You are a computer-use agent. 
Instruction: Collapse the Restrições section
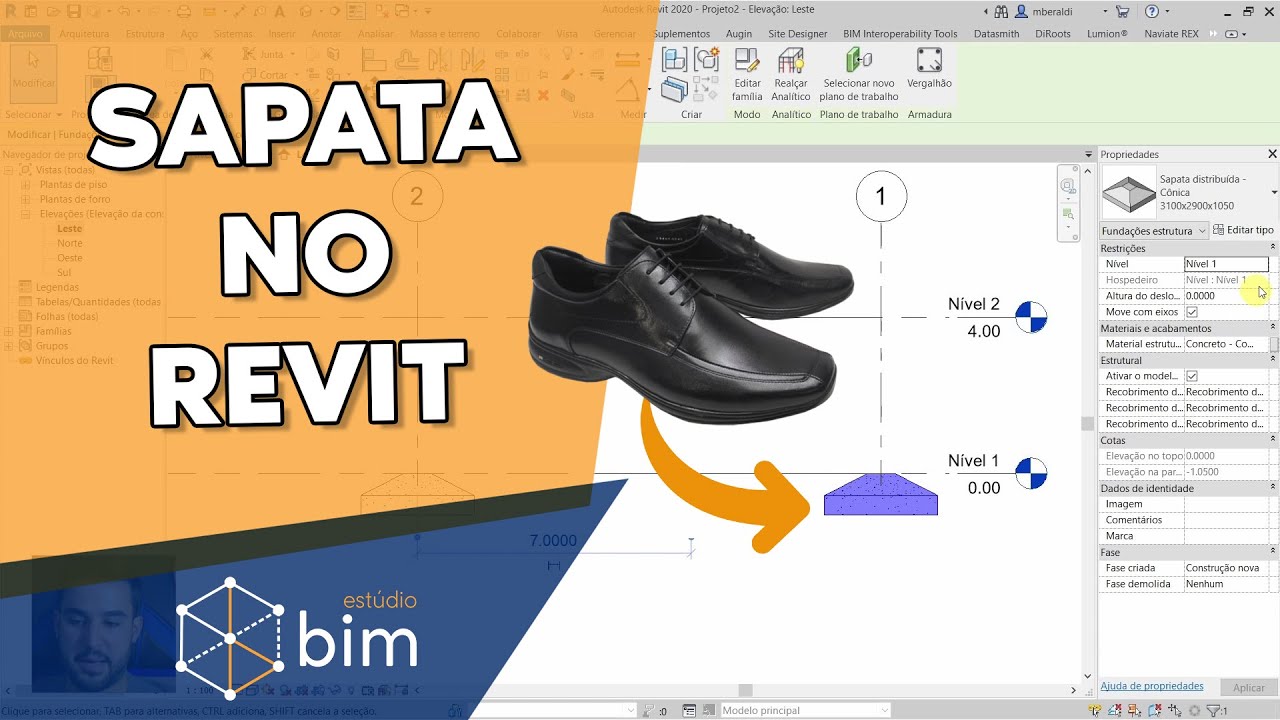click(1273, 248)
